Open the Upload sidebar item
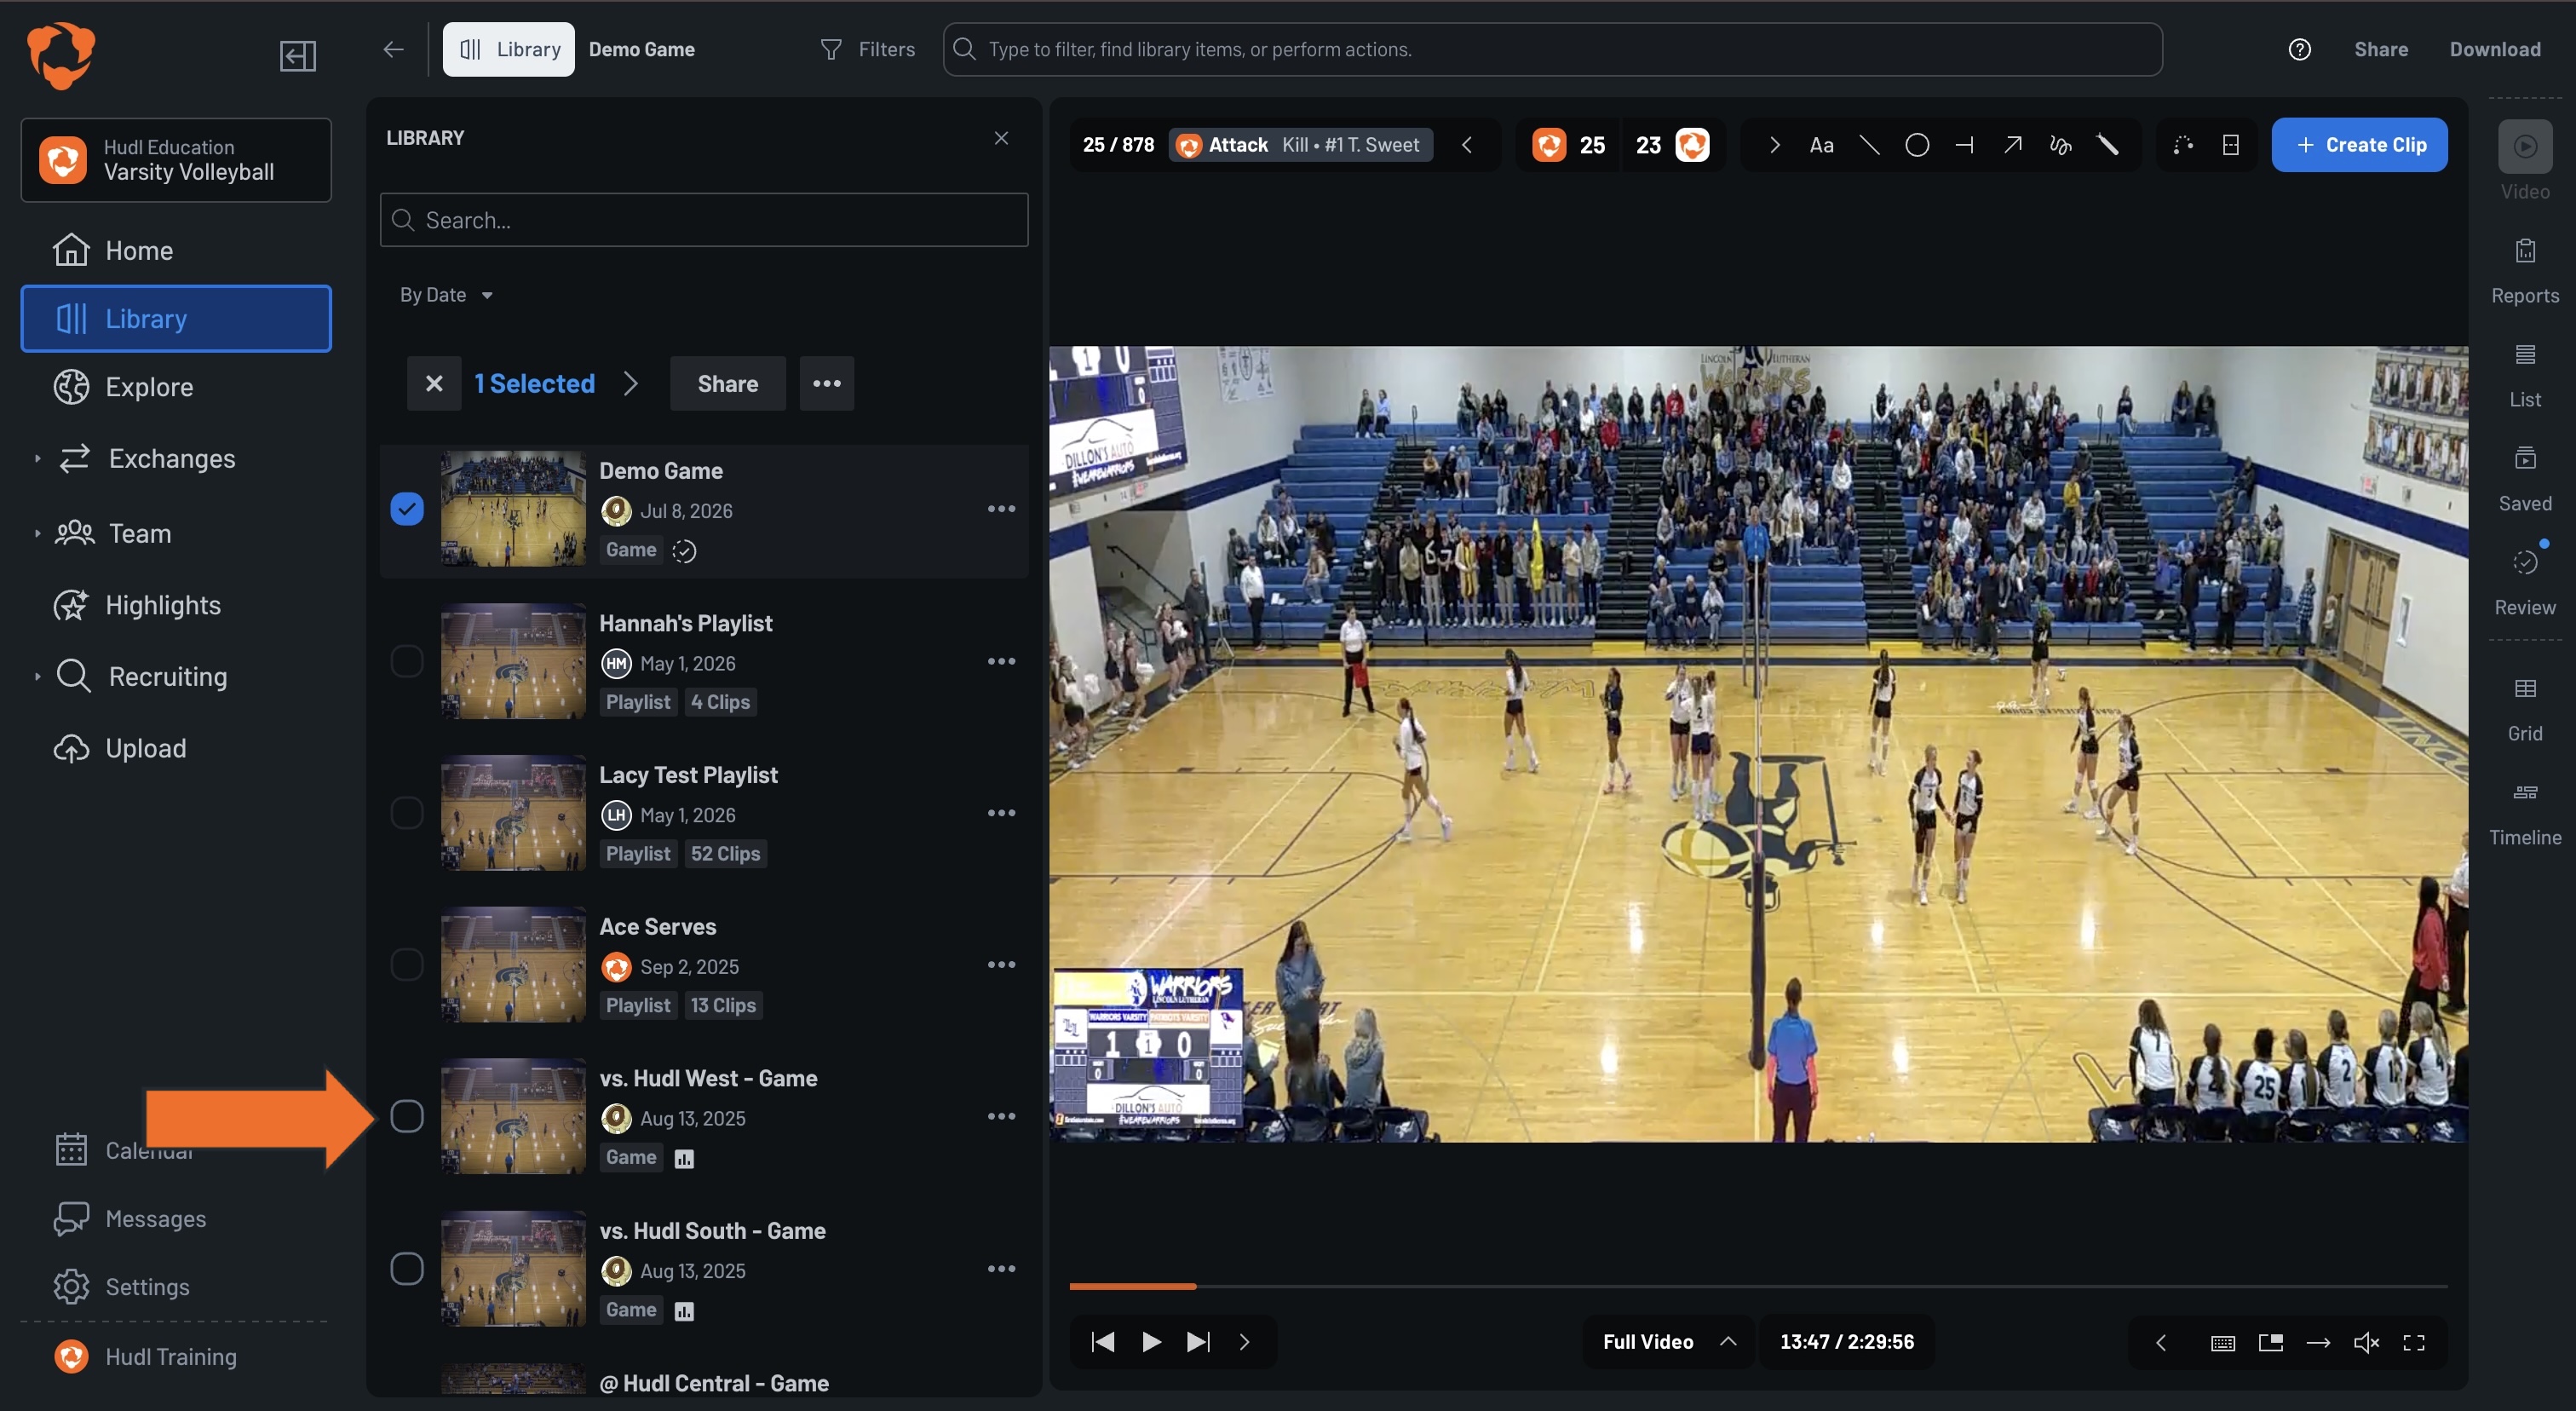Image resolution: width=2576 pixels, height=1411 pixels. tap(176, 748)
